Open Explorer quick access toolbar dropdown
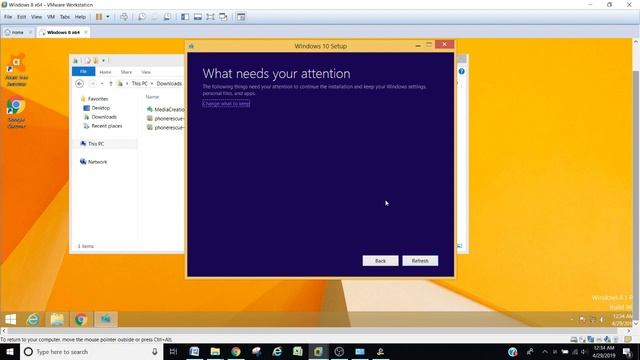This screenshot has height=360, width=640. click(104, 60)
